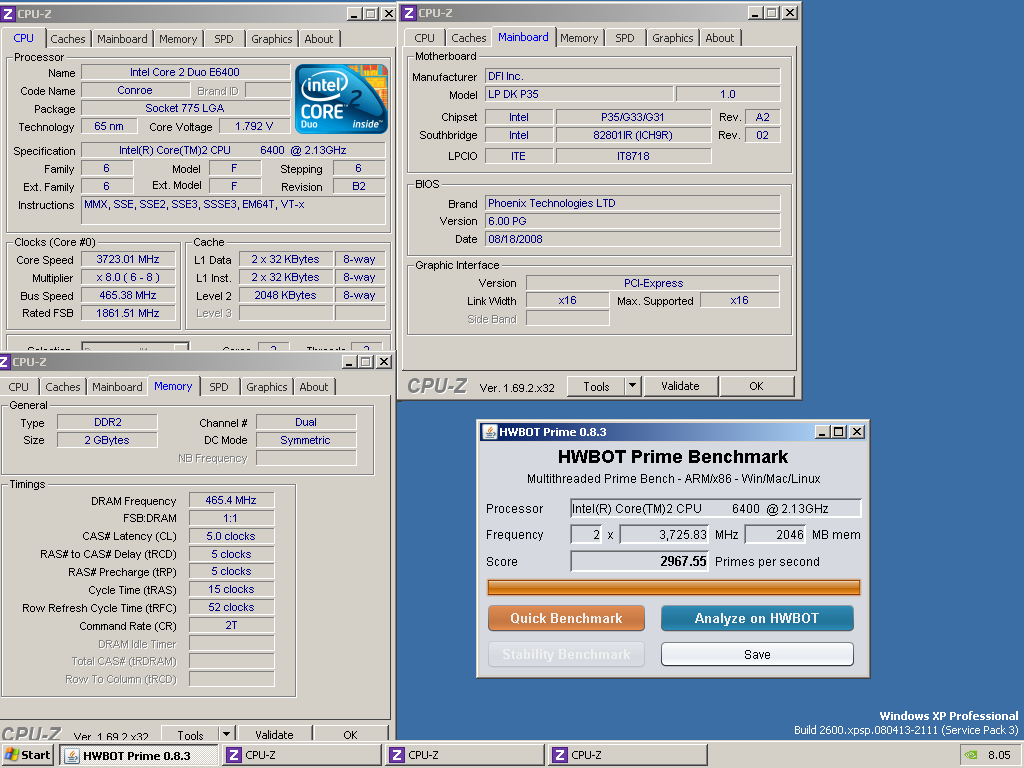The height and width of the screenshot is (768, 1024).
Task: Click OK in the Mainboard window
Action: coord(756,386)
